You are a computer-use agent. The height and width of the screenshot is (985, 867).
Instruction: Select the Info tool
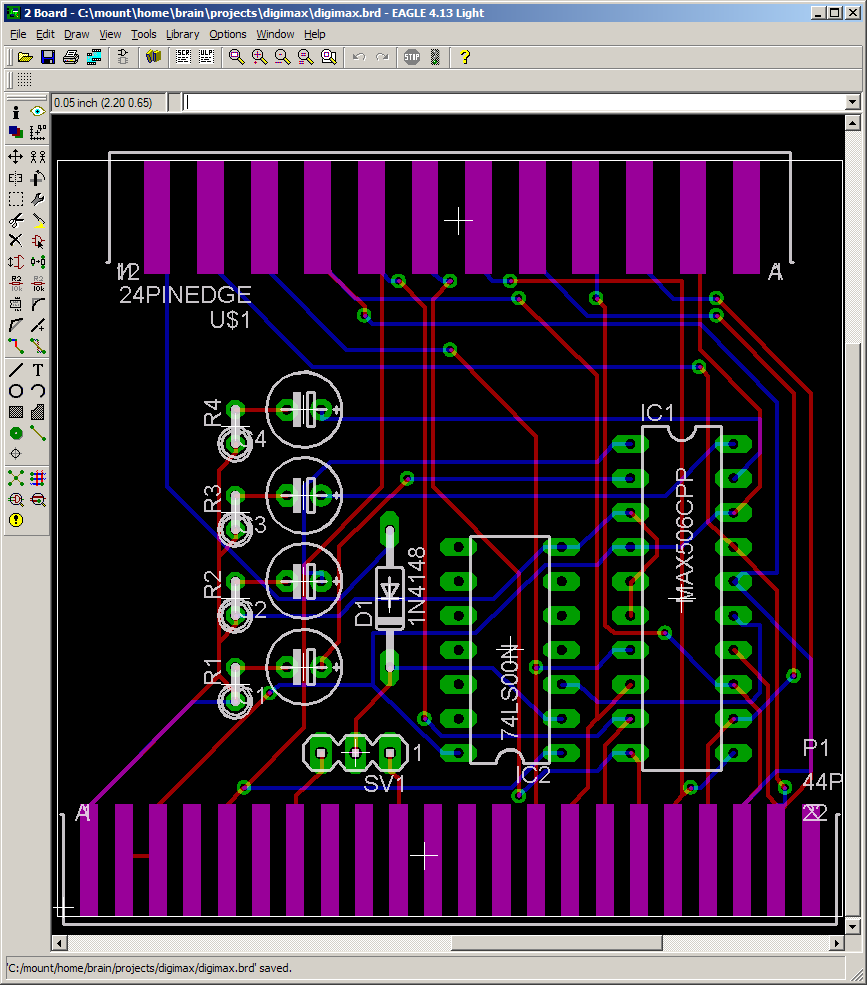pyautogui.click(x=16, y=112)
